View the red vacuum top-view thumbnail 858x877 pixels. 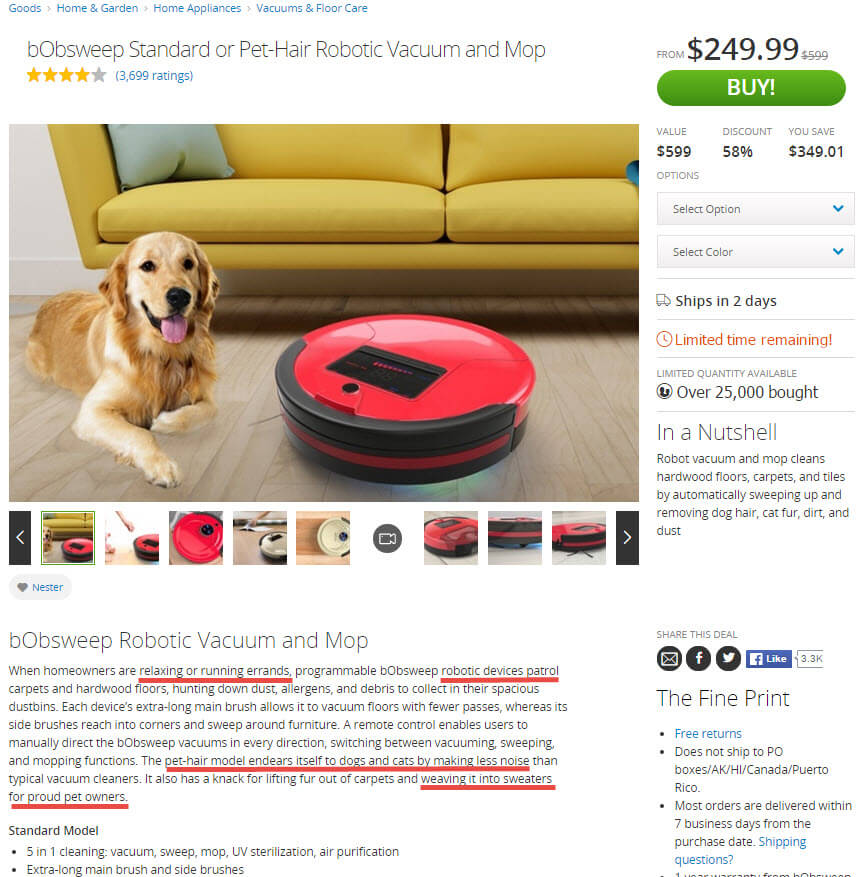click(x=196, y=537)
